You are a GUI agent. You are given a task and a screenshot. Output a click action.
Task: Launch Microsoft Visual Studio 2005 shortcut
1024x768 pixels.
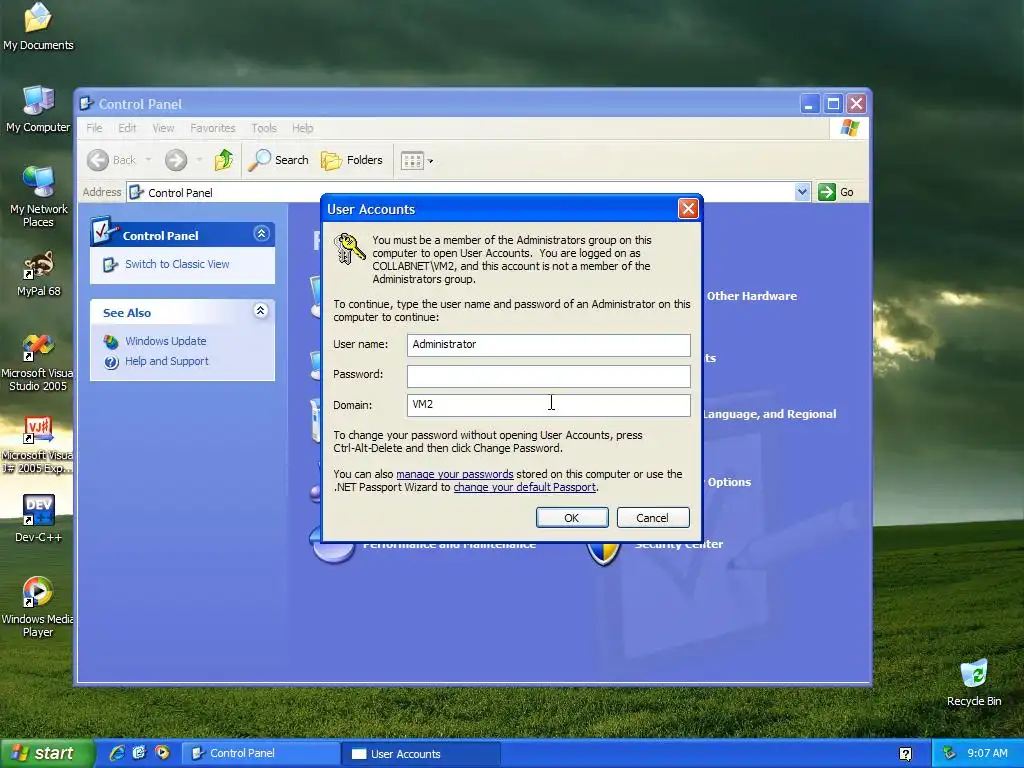click(38, 362)
